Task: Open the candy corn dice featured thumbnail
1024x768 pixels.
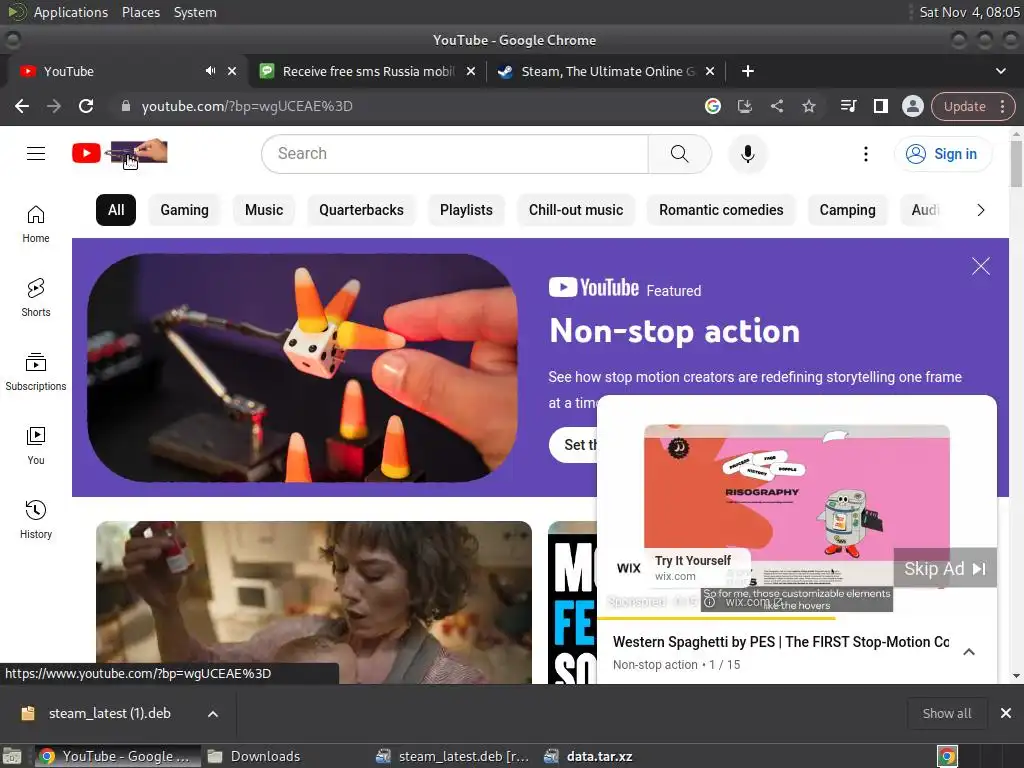Action: 302,368
